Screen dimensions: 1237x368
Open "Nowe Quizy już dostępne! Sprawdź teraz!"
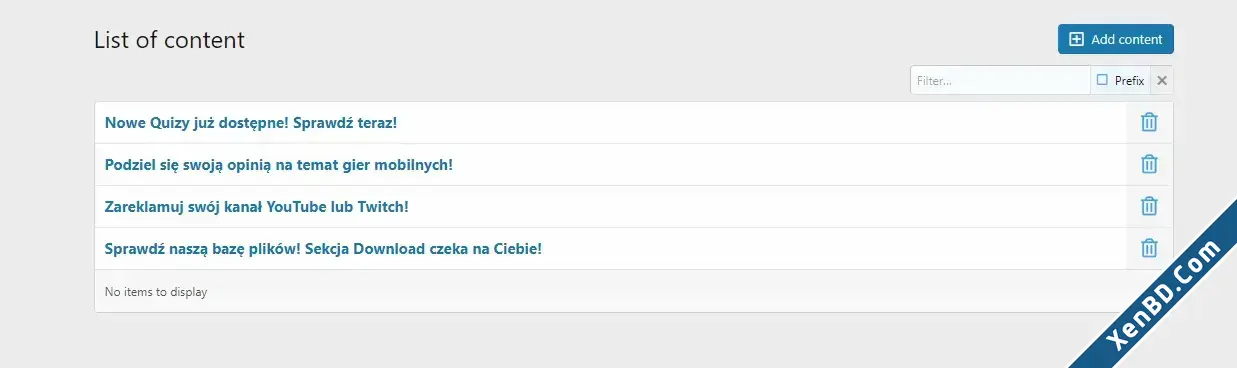point(251,122)
